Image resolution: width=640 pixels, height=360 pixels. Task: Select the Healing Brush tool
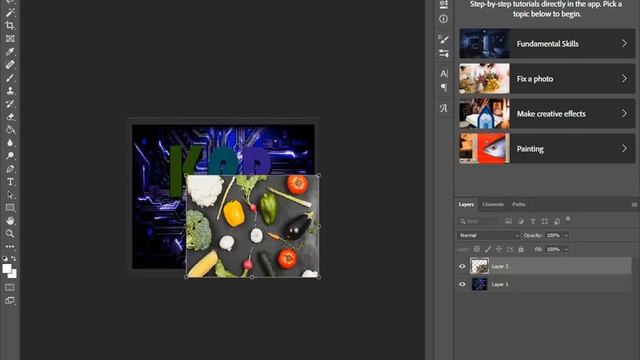[10, 64]
